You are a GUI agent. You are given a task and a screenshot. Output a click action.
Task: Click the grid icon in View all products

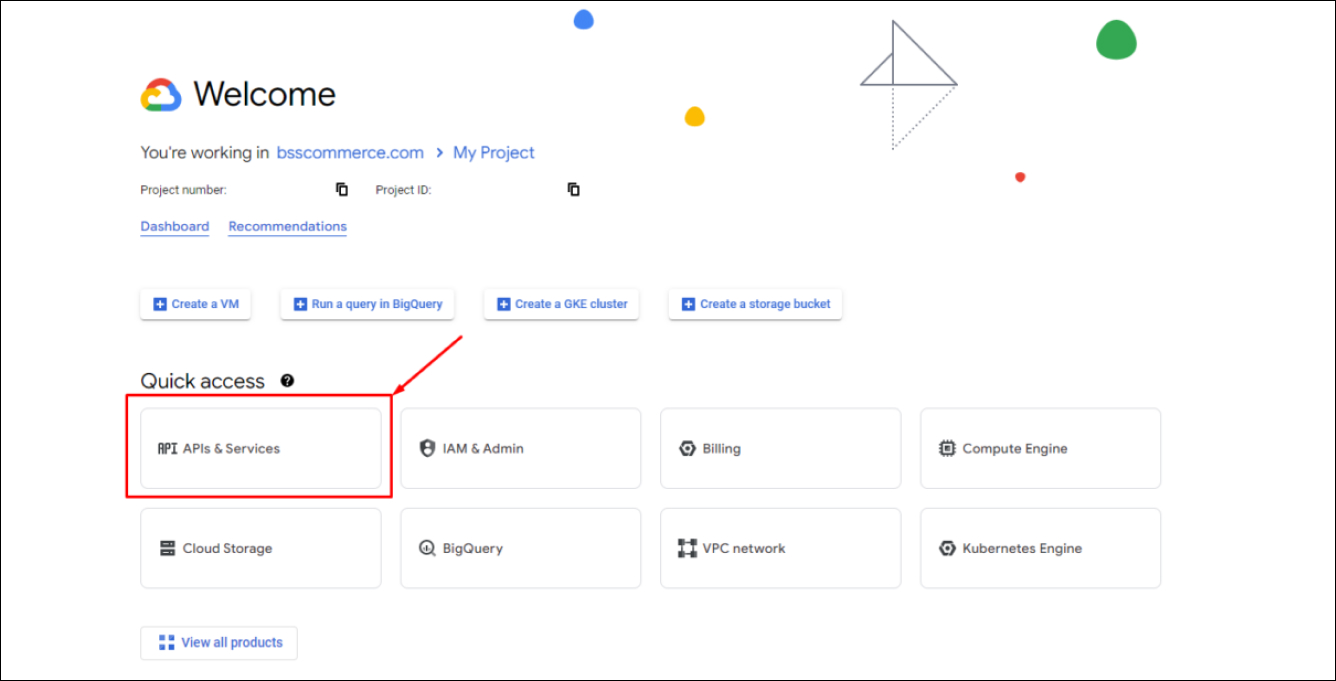click(x=167, y=642)
